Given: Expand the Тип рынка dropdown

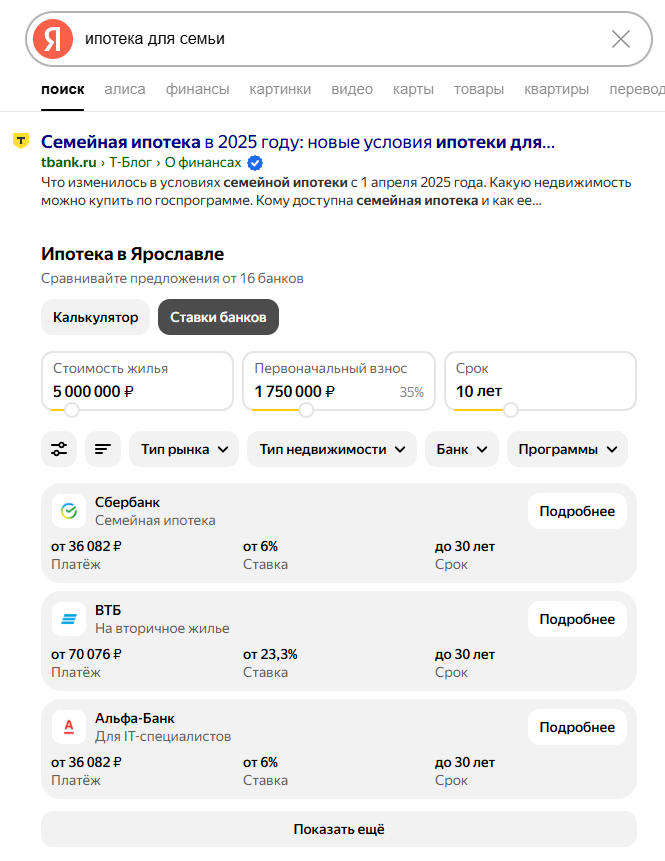Looking at the screenshot, I should 184,449.
